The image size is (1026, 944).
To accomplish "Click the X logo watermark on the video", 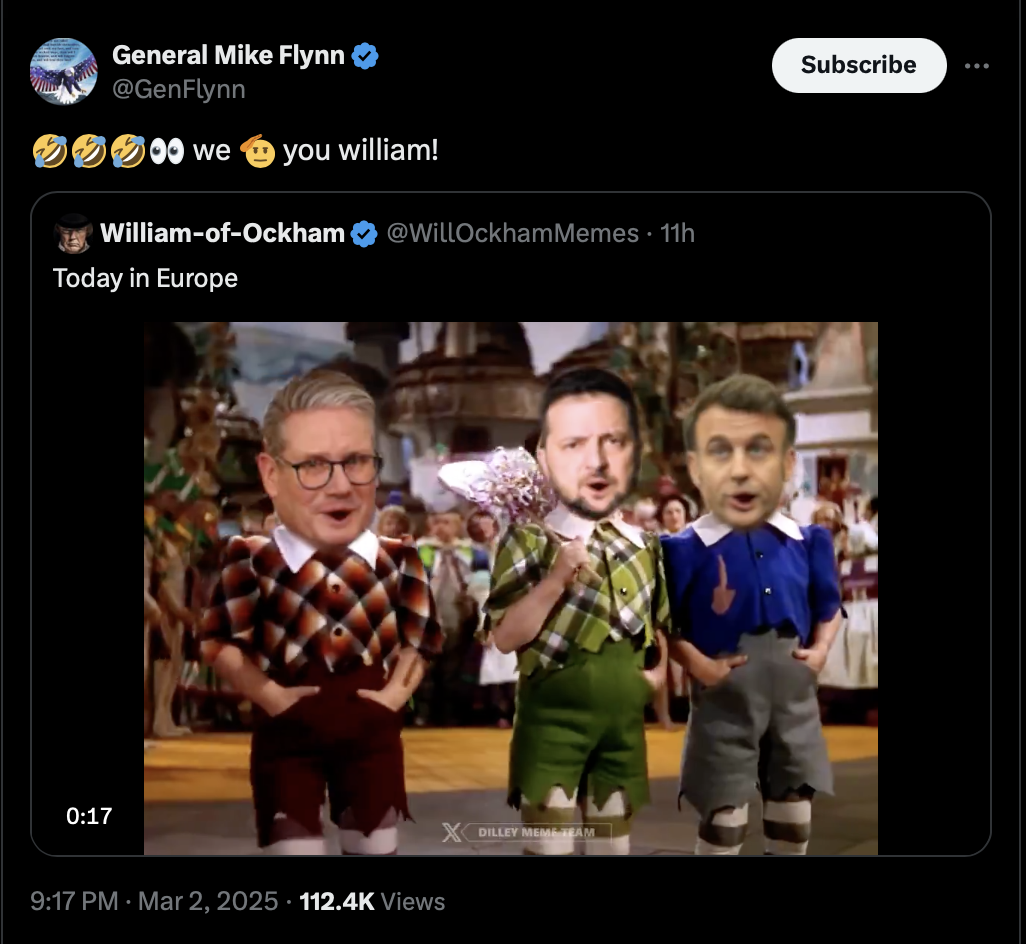I will [x=452, y=832].
